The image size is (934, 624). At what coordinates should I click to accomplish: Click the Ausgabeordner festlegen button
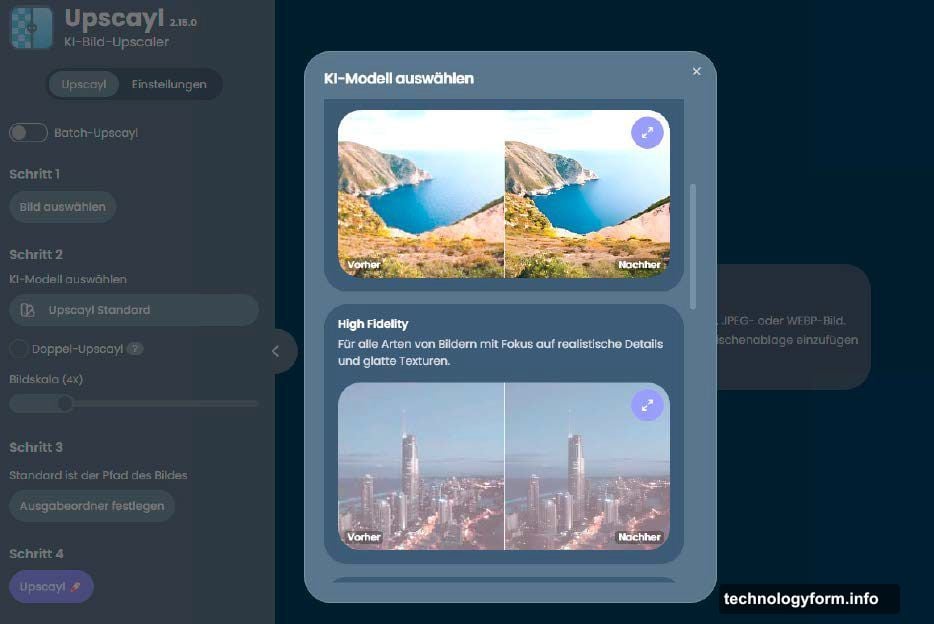[92, 506]
